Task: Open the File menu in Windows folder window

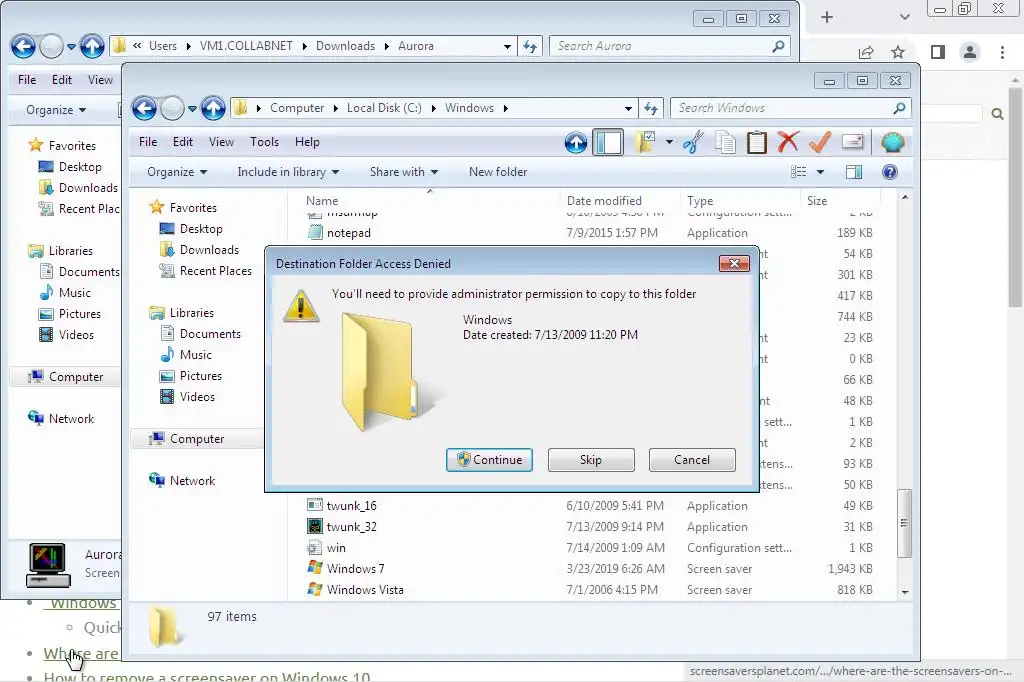Action: (148, 142)
